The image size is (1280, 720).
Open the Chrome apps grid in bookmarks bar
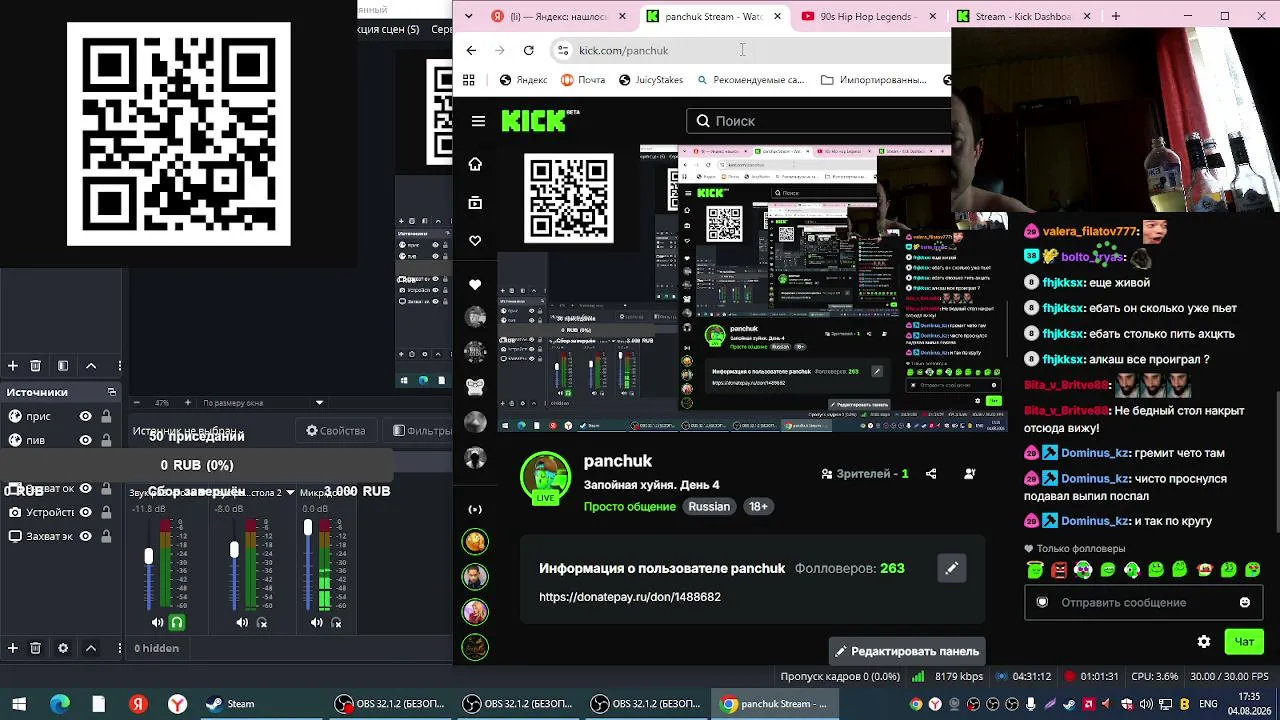click(x=468, y=80)
